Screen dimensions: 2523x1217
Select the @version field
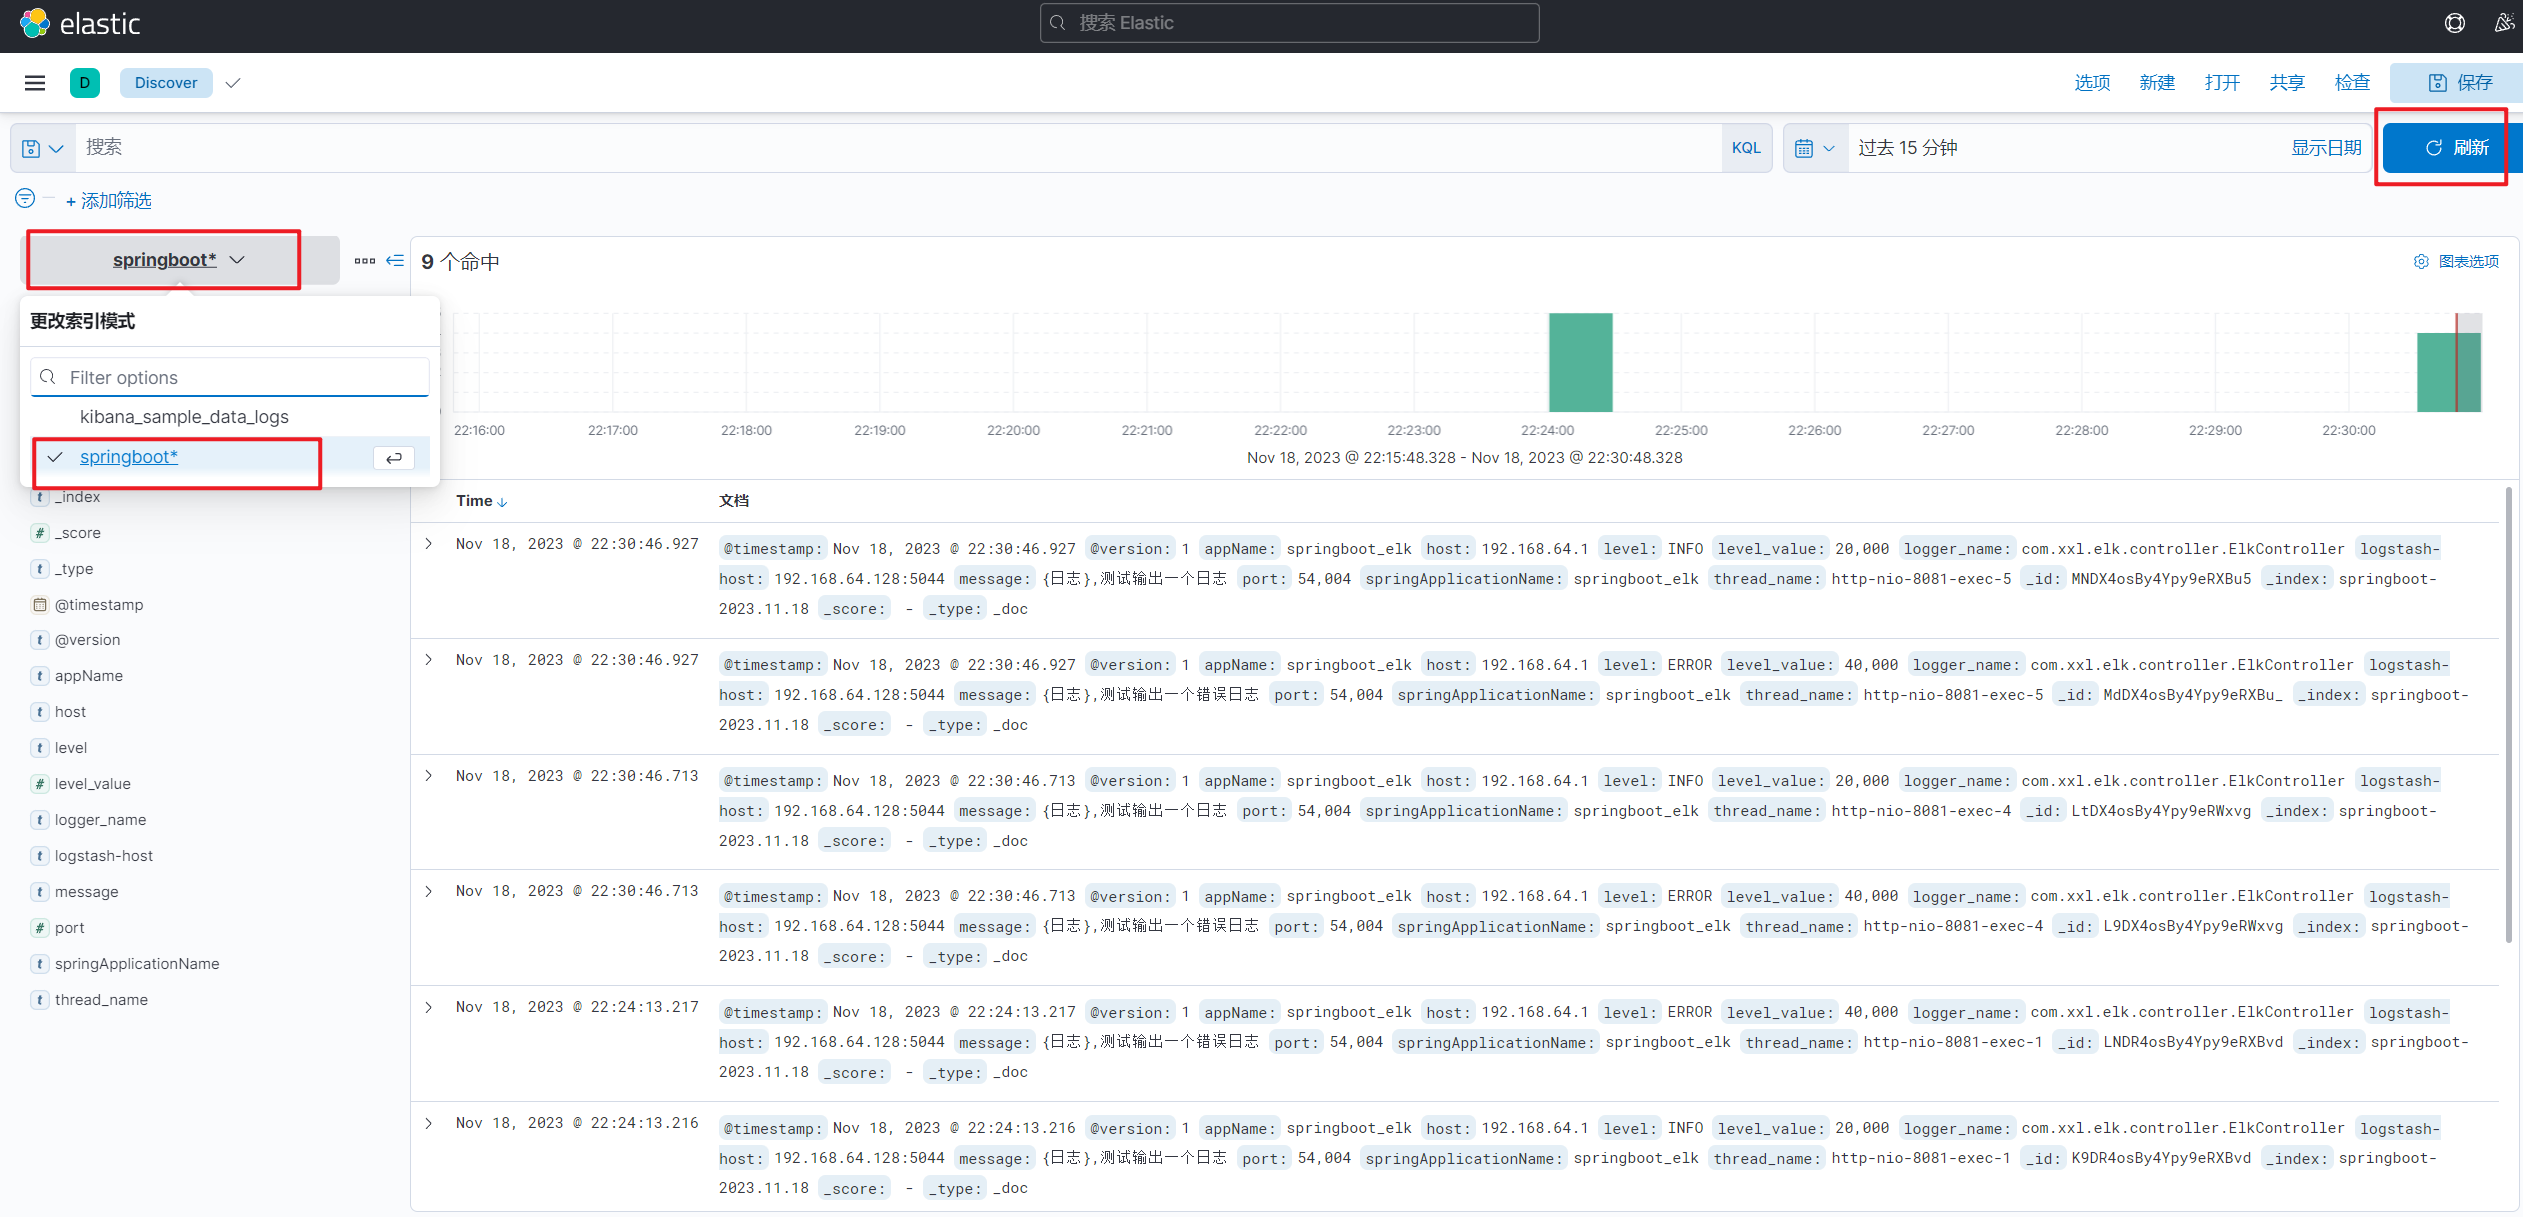tap(87, 640)
